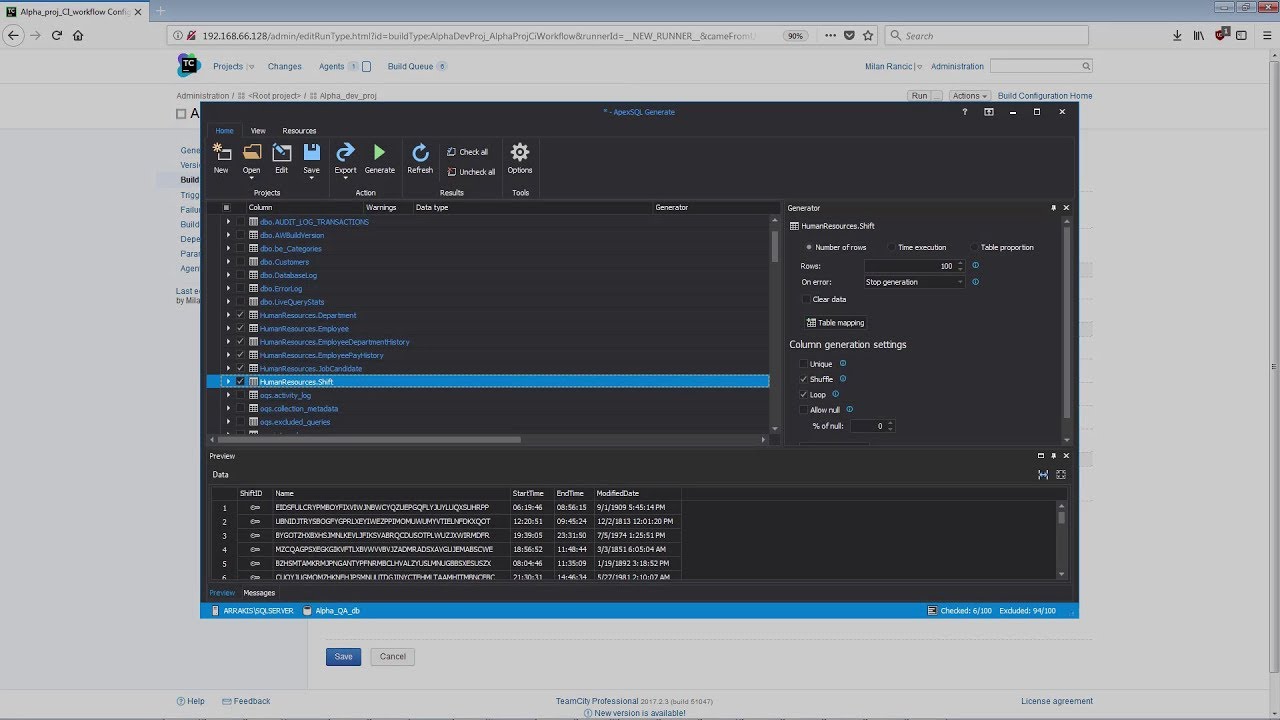1280x720 pixels.
Task: Show info icon next to Shuffle
Action: [843, 379]
